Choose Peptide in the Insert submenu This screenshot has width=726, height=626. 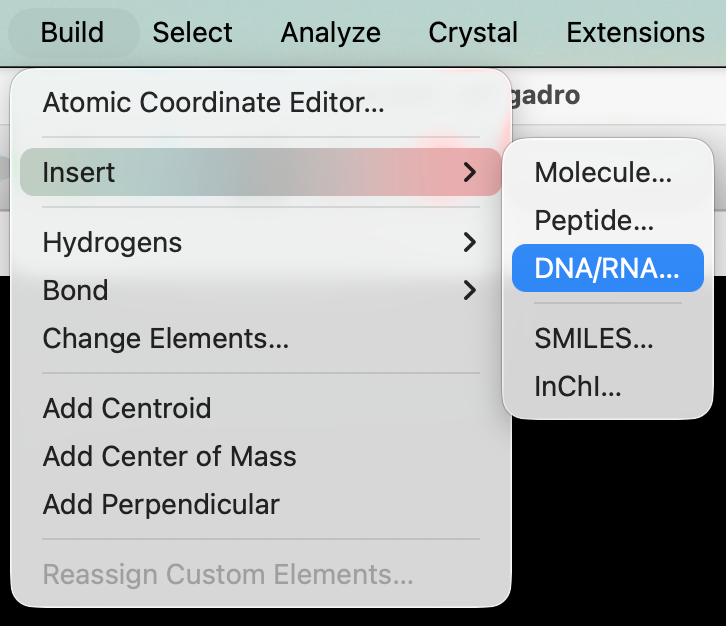point(594,220)
